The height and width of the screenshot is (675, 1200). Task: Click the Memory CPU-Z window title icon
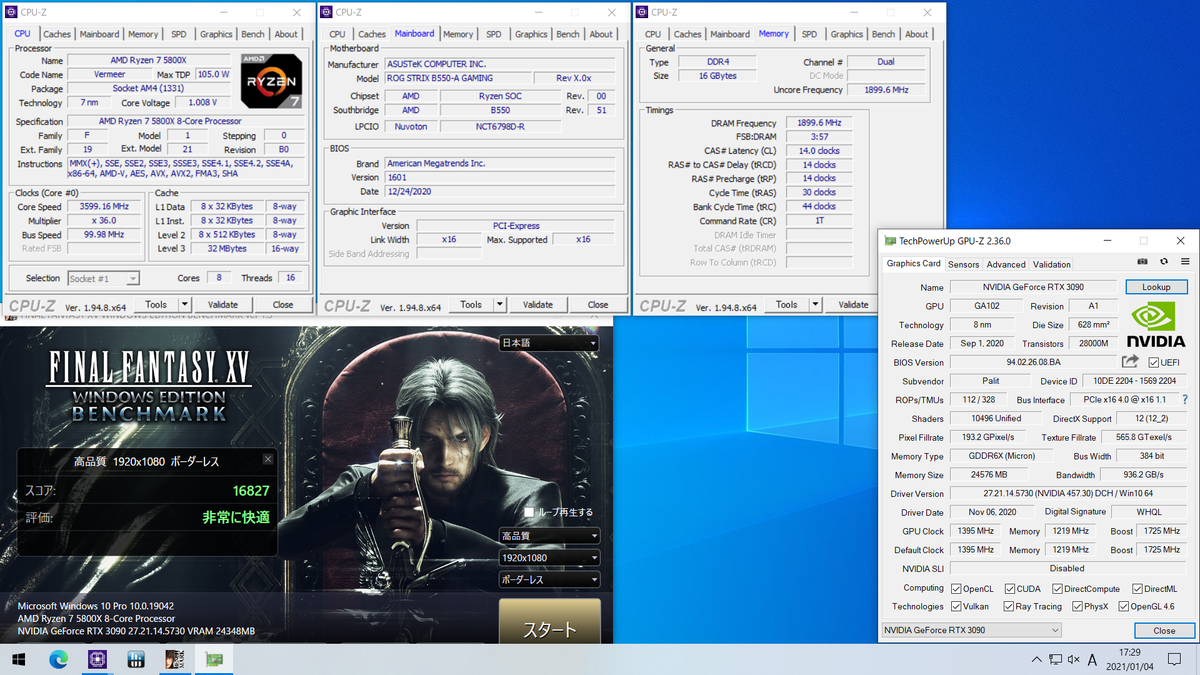[641, 12]
